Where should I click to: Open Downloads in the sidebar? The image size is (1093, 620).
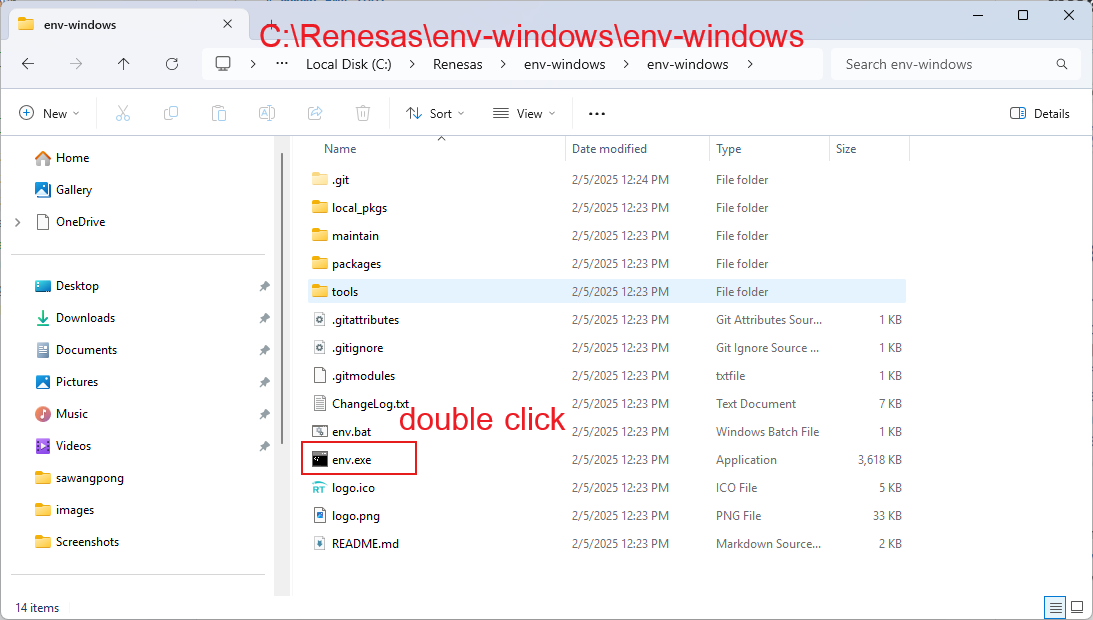pyautogui.click(x=85, y=318)
